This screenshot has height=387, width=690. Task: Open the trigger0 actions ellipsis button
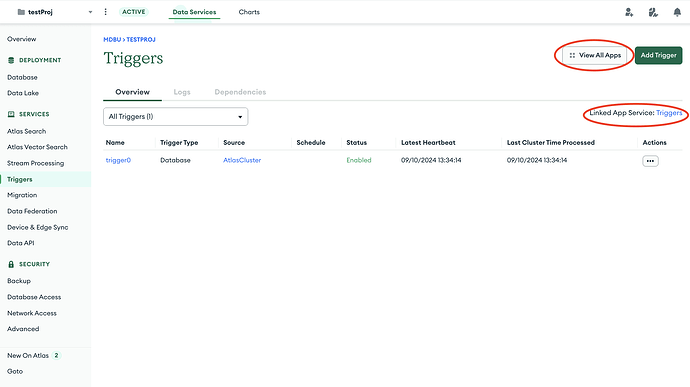(x=650, y=161)
